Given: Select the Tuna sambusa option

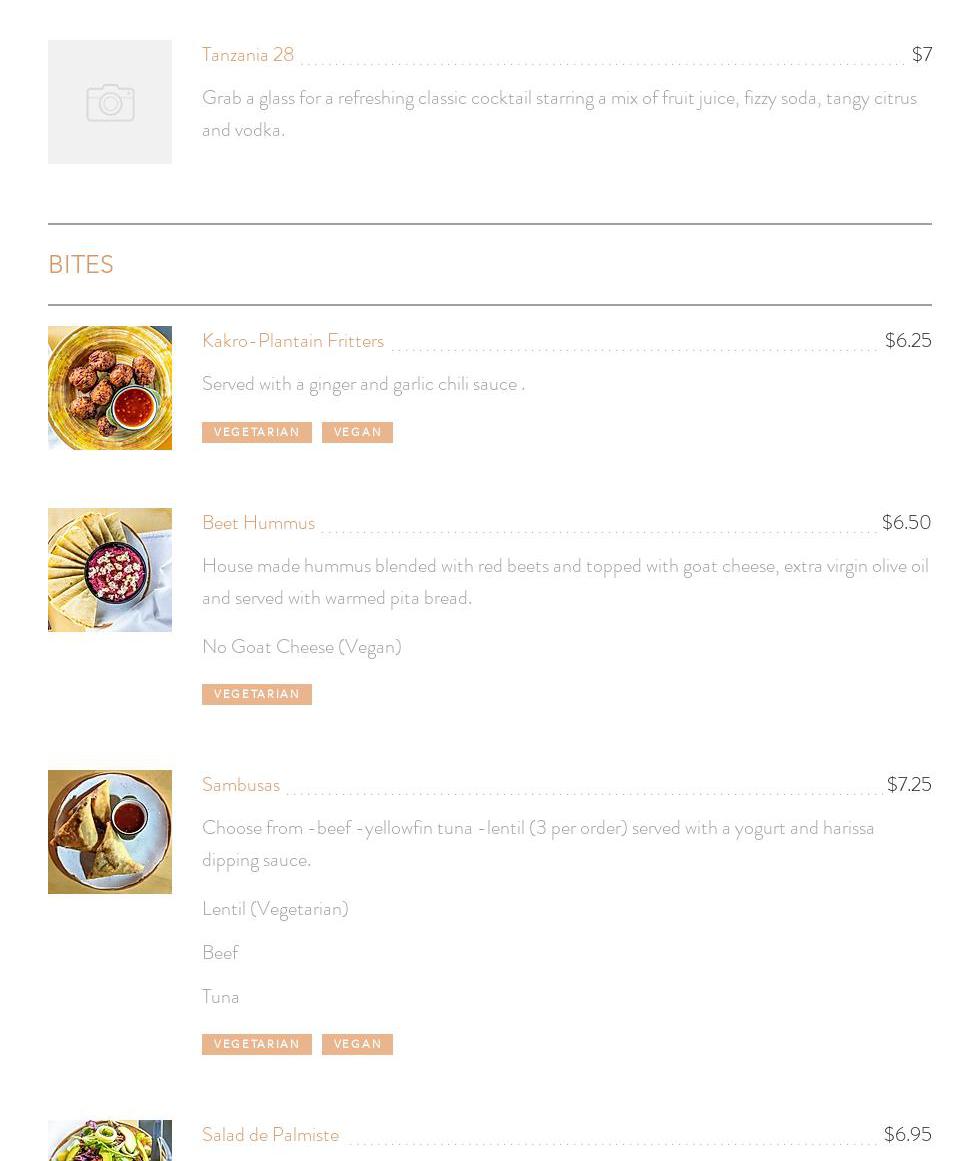Looking at the screenshot, I should [x=220, y=997].
